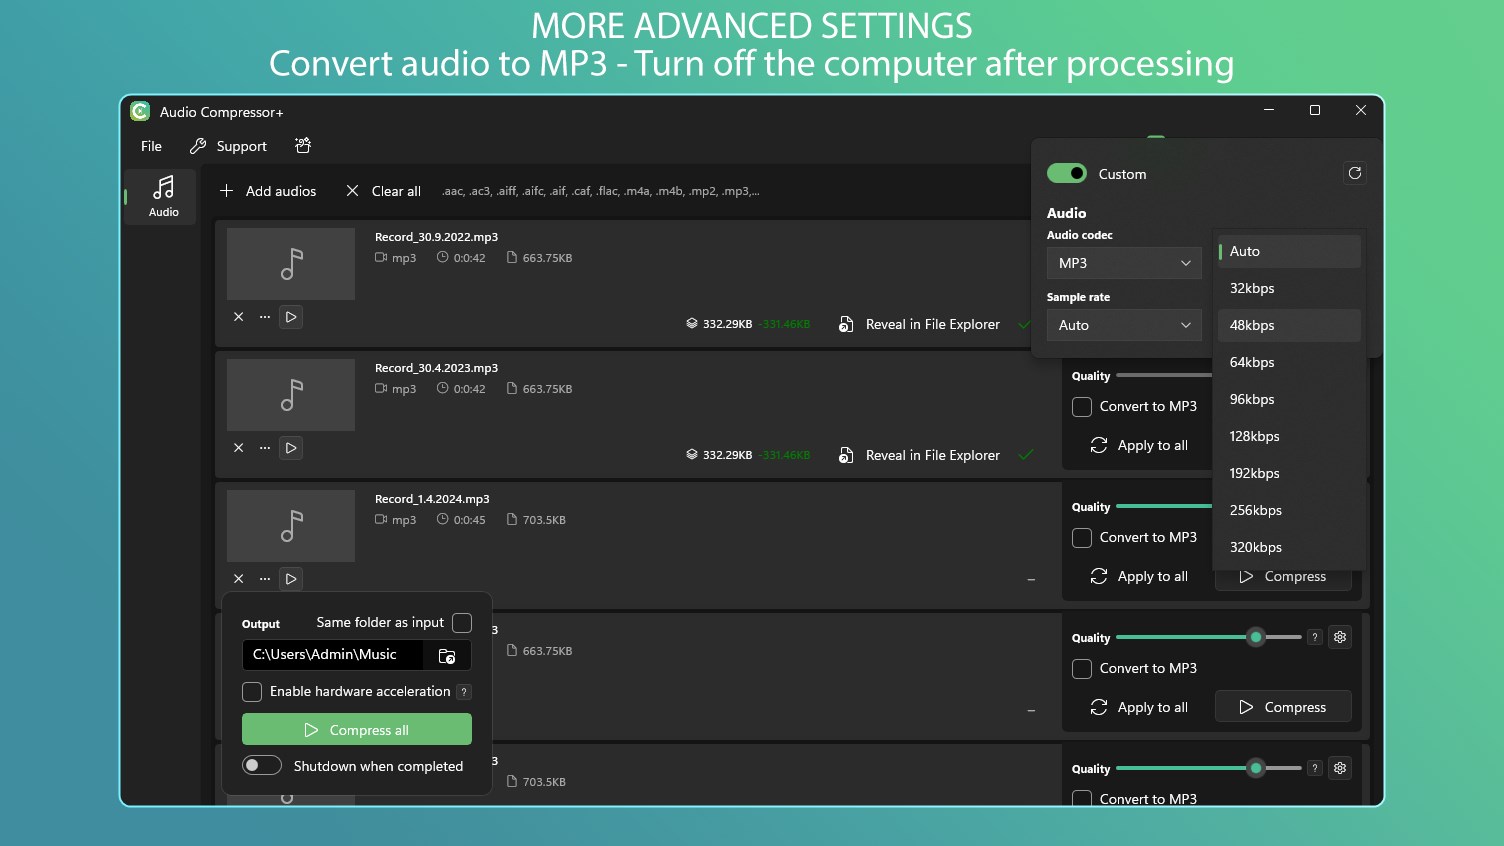Check Convert to MP3 in fifth file row
The image size is (1504, 846).
(1082, 798)
